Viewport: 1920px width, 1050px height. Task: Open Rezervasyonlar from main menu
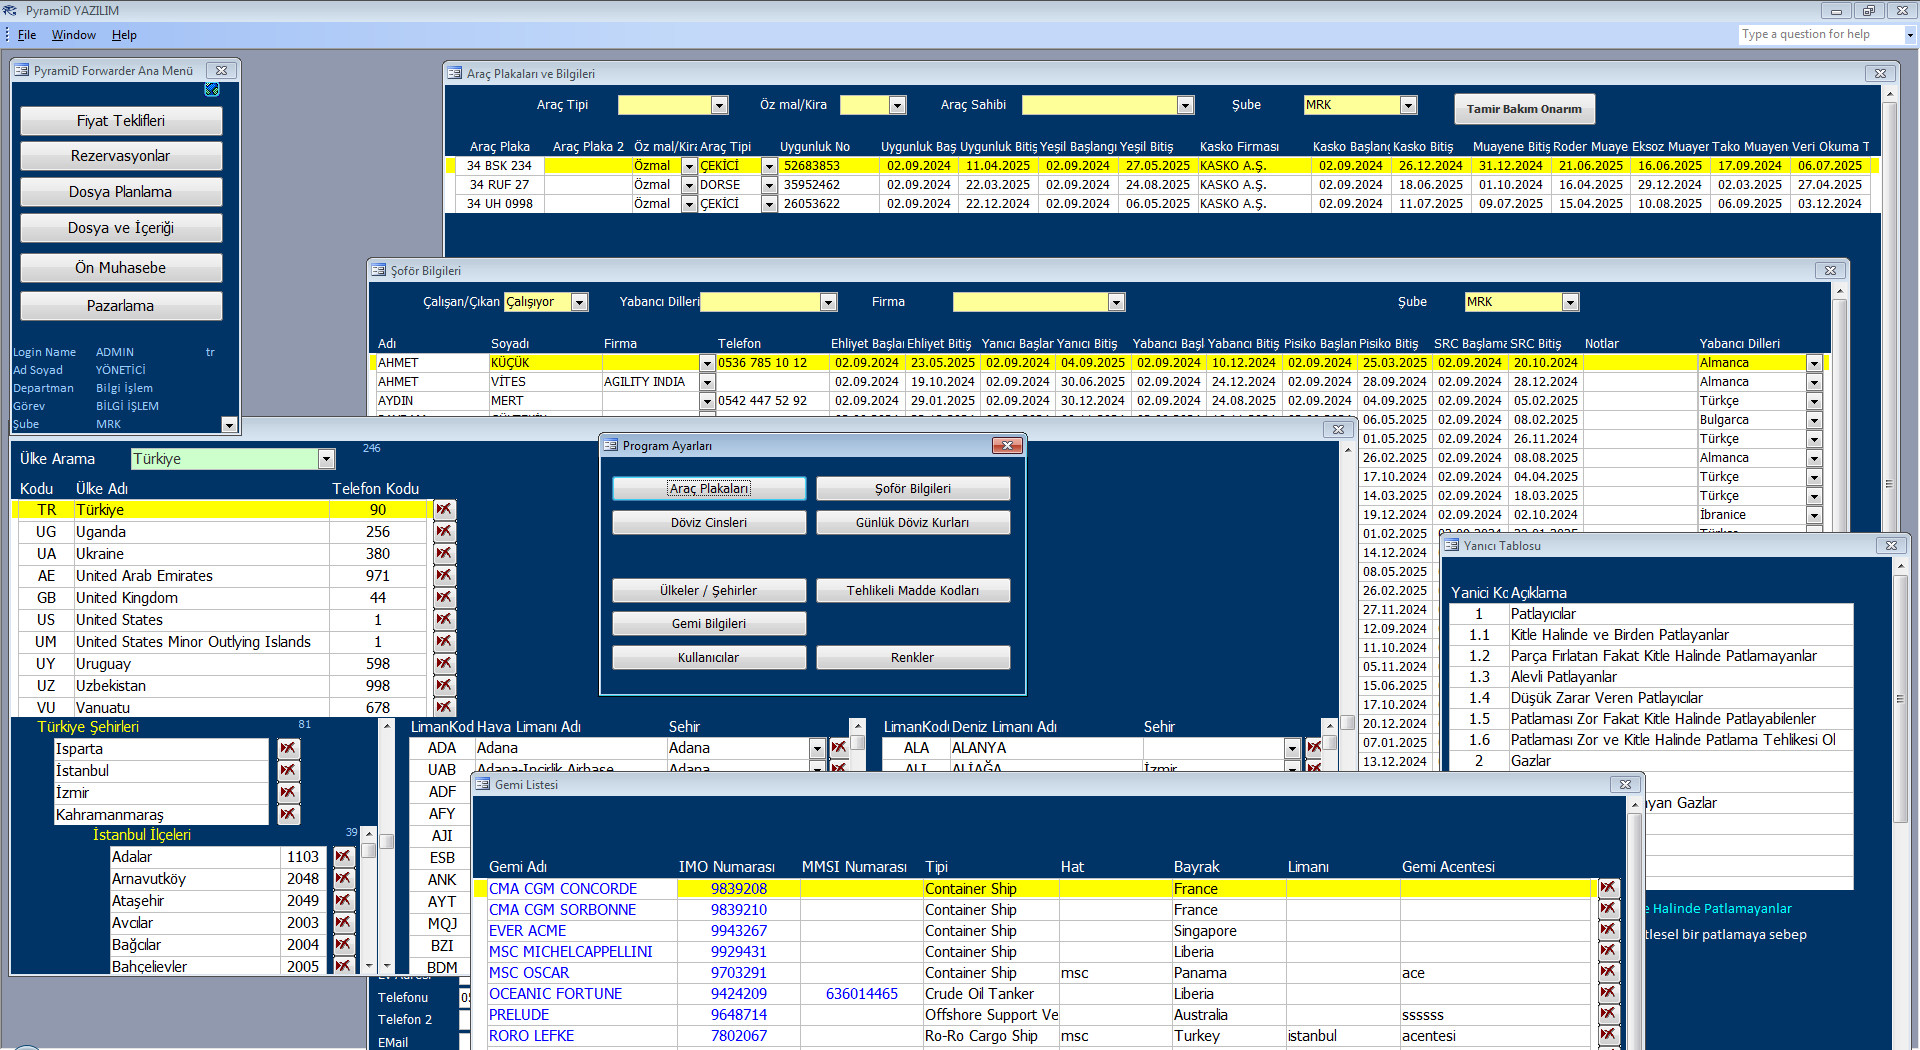click(x=121, y=156)
